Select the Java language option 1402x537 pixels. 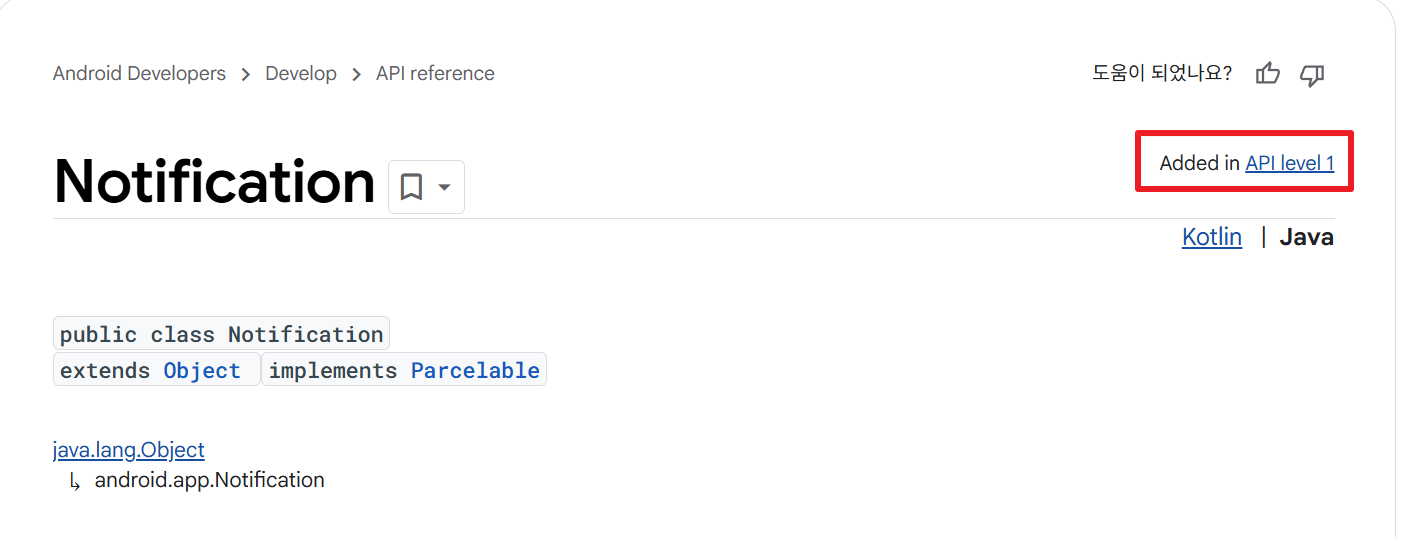1307,237
